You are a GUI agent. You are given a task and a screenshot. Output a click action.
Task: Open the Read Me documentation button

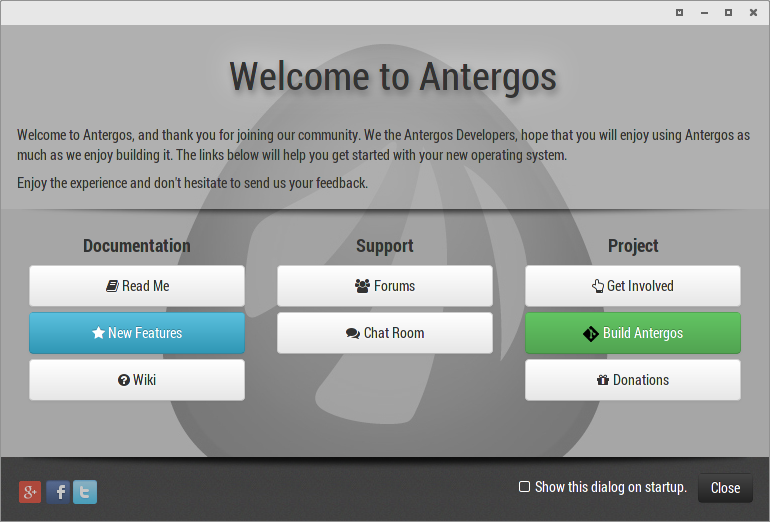click(x=137, y=286)
